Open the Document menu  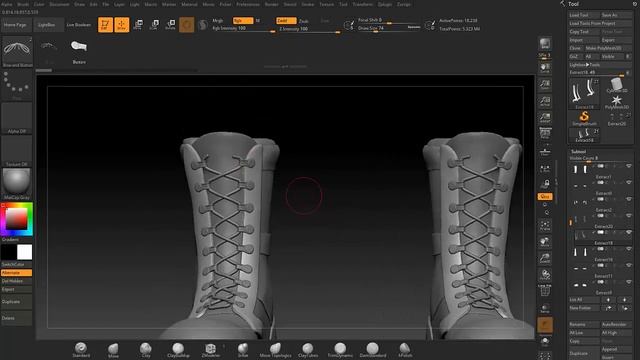pos(59,4)
